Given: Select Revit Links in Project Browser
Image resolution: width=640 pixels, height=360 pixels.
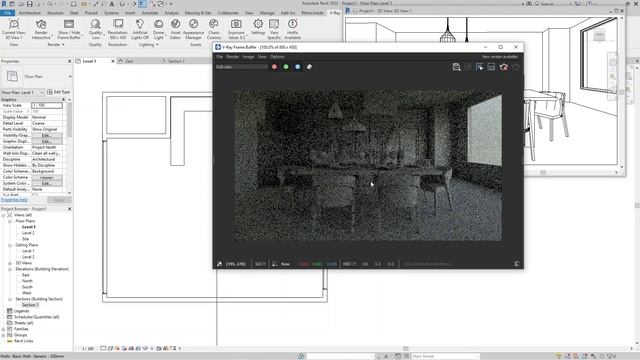Looking at the screenshot, I should (23, 341).
